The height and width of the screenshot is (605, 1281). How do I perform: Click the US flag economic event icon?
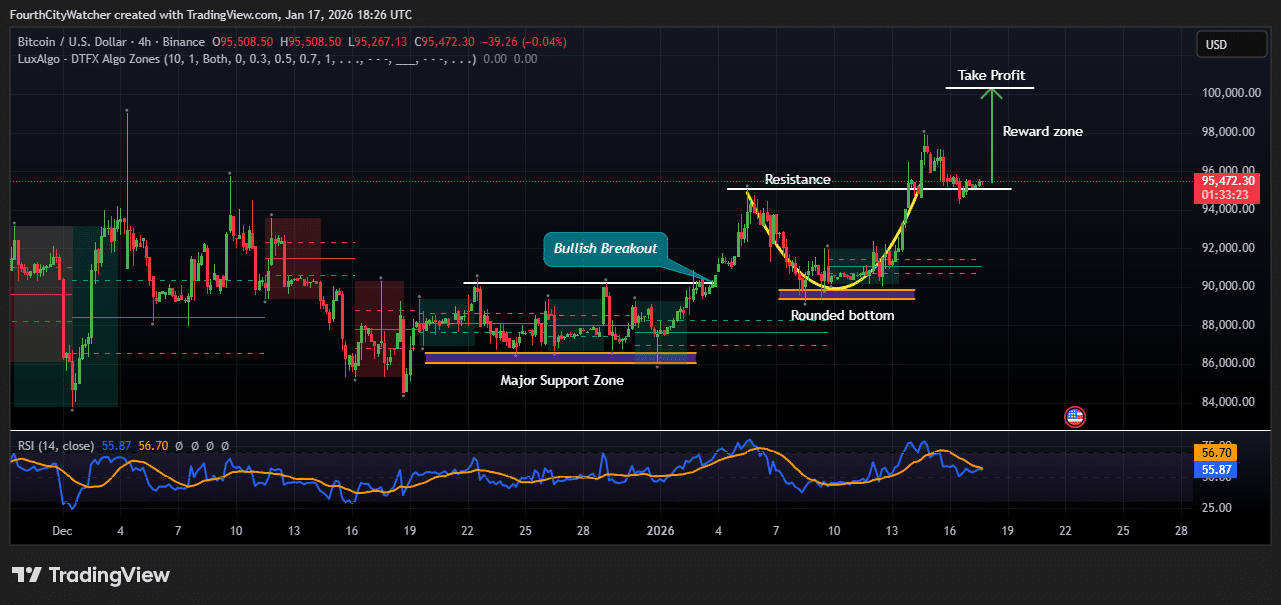1074,416
